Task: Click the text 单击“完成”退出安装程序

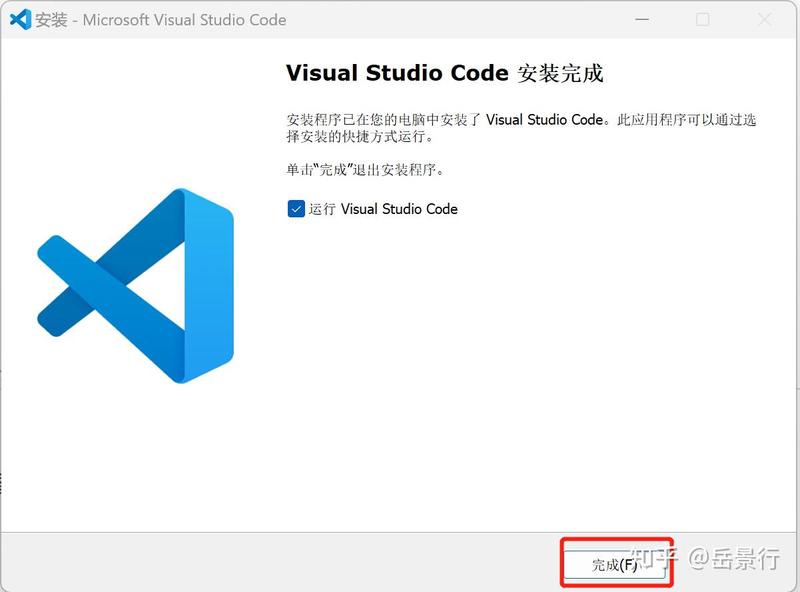Action: pyautogui.click(x=365, y=169)
